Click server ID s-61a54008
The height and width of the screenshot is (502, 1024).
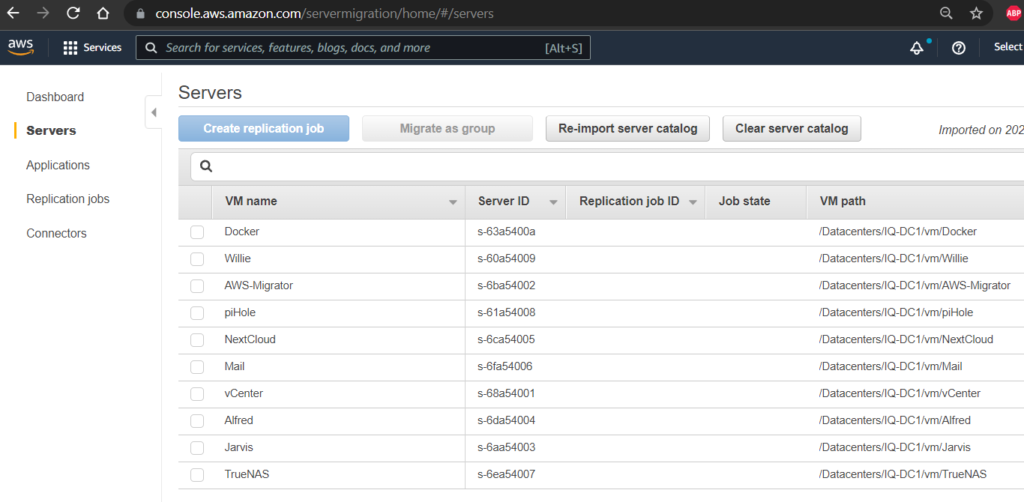[507, 313]
